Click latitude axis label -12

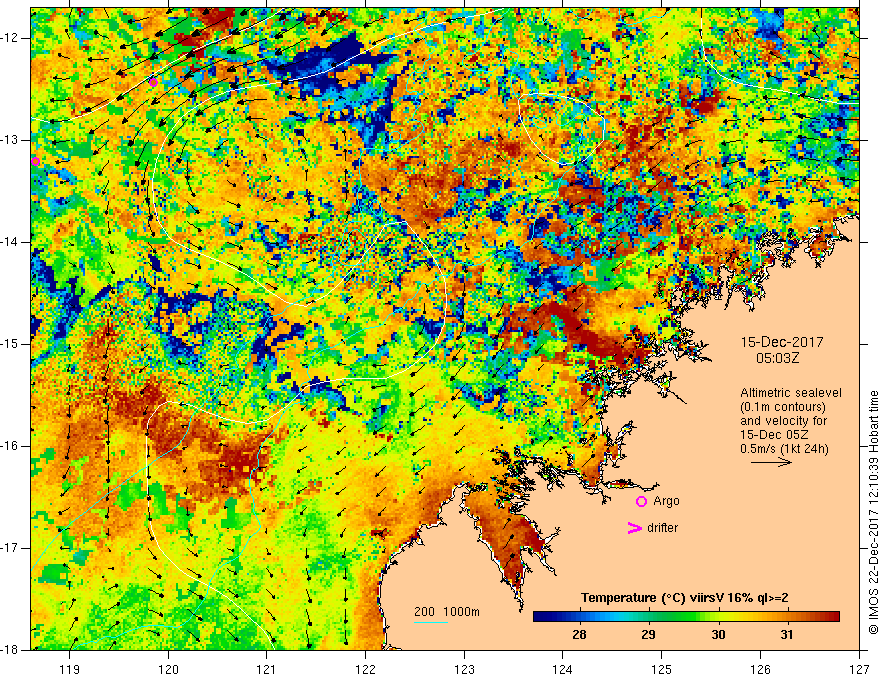tap(10, 38)
